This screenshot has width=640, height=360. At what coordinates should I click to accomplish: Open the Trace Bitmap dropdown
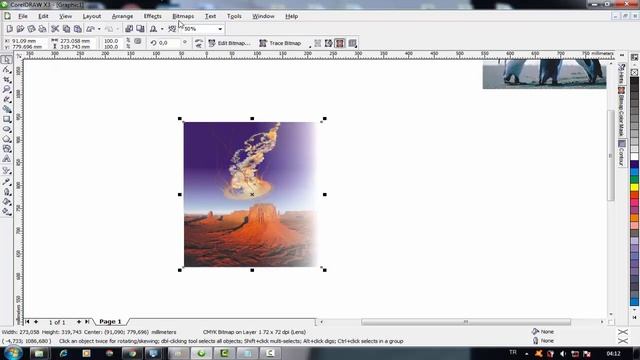tap(310, 46)
